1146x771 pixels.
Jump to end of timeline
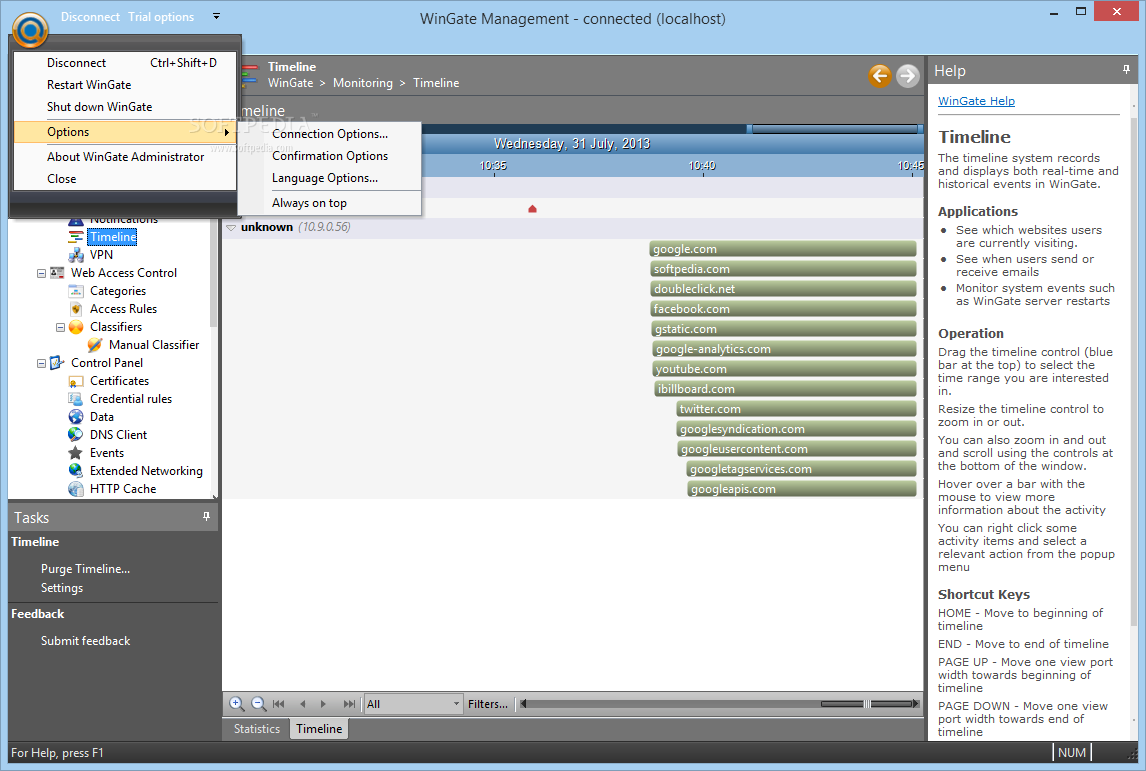click(x=349, y=704)
